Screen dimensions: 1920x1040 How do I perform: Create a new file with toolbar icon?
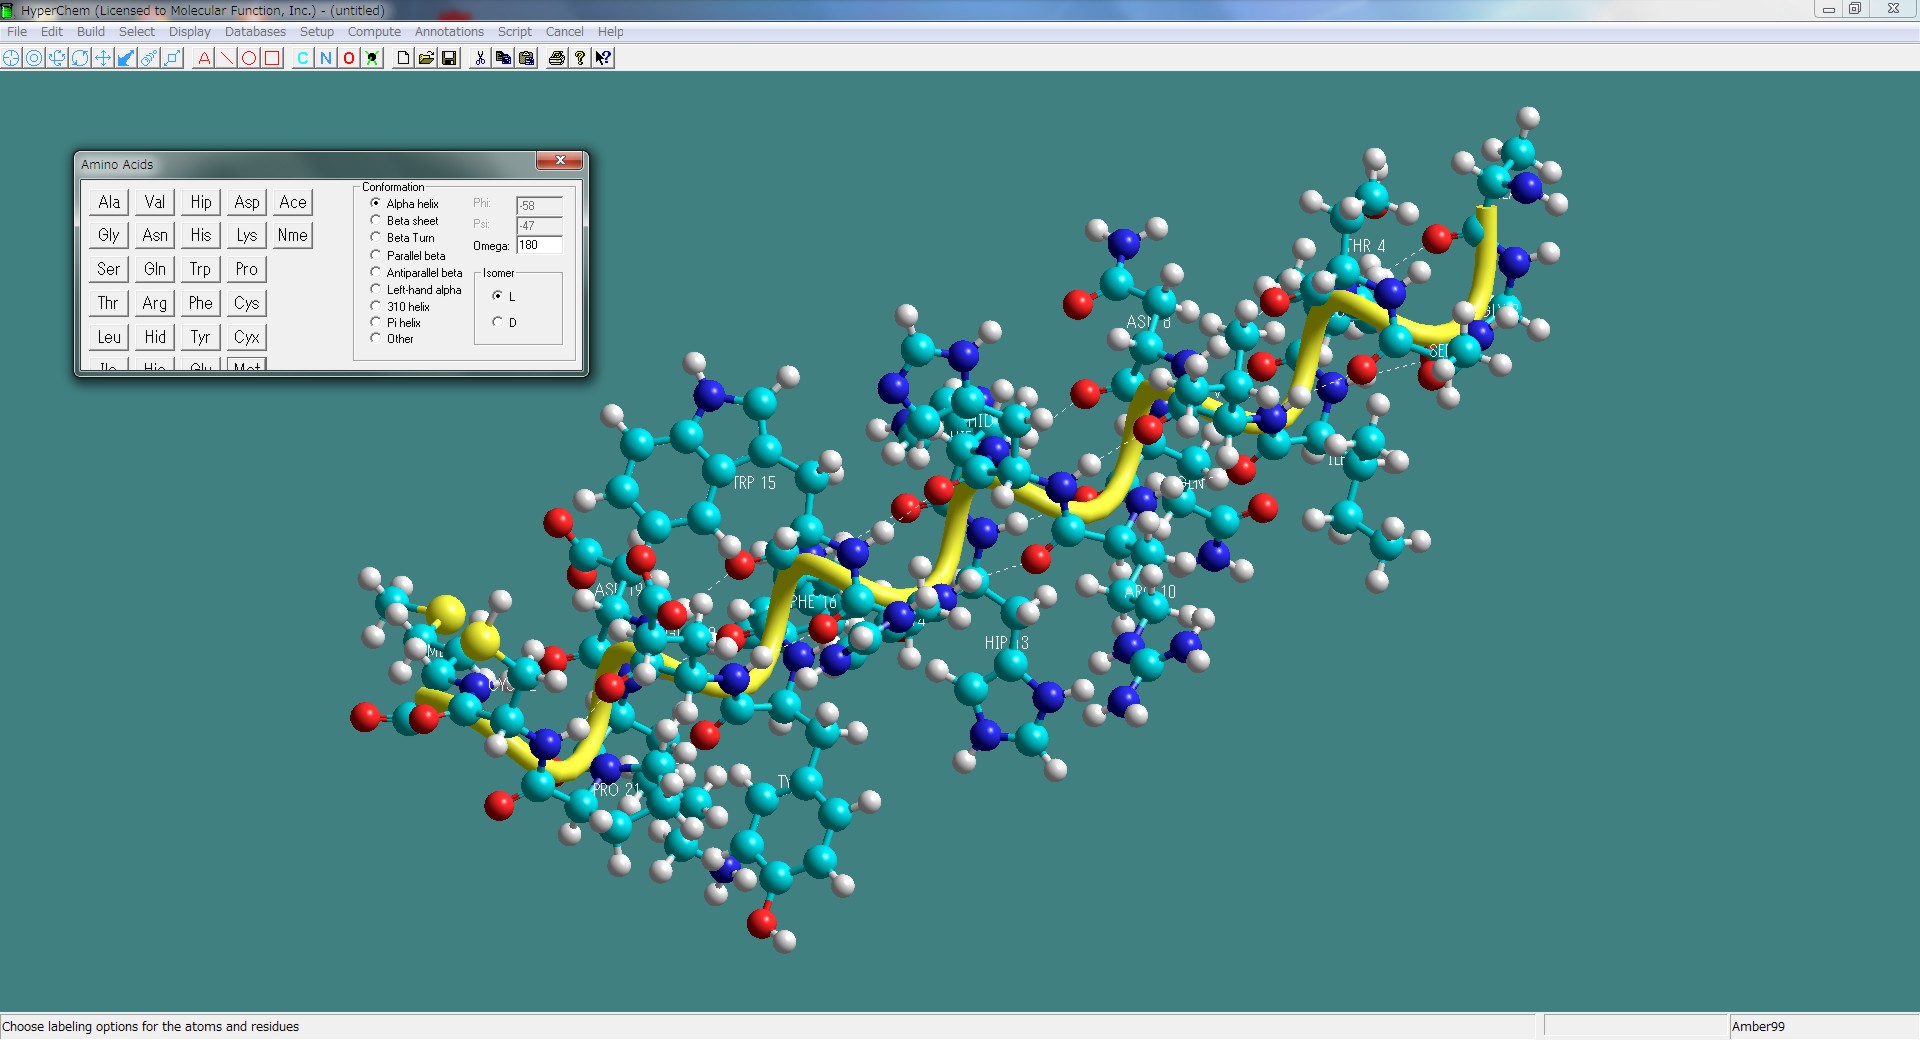[x=403, y=58]
